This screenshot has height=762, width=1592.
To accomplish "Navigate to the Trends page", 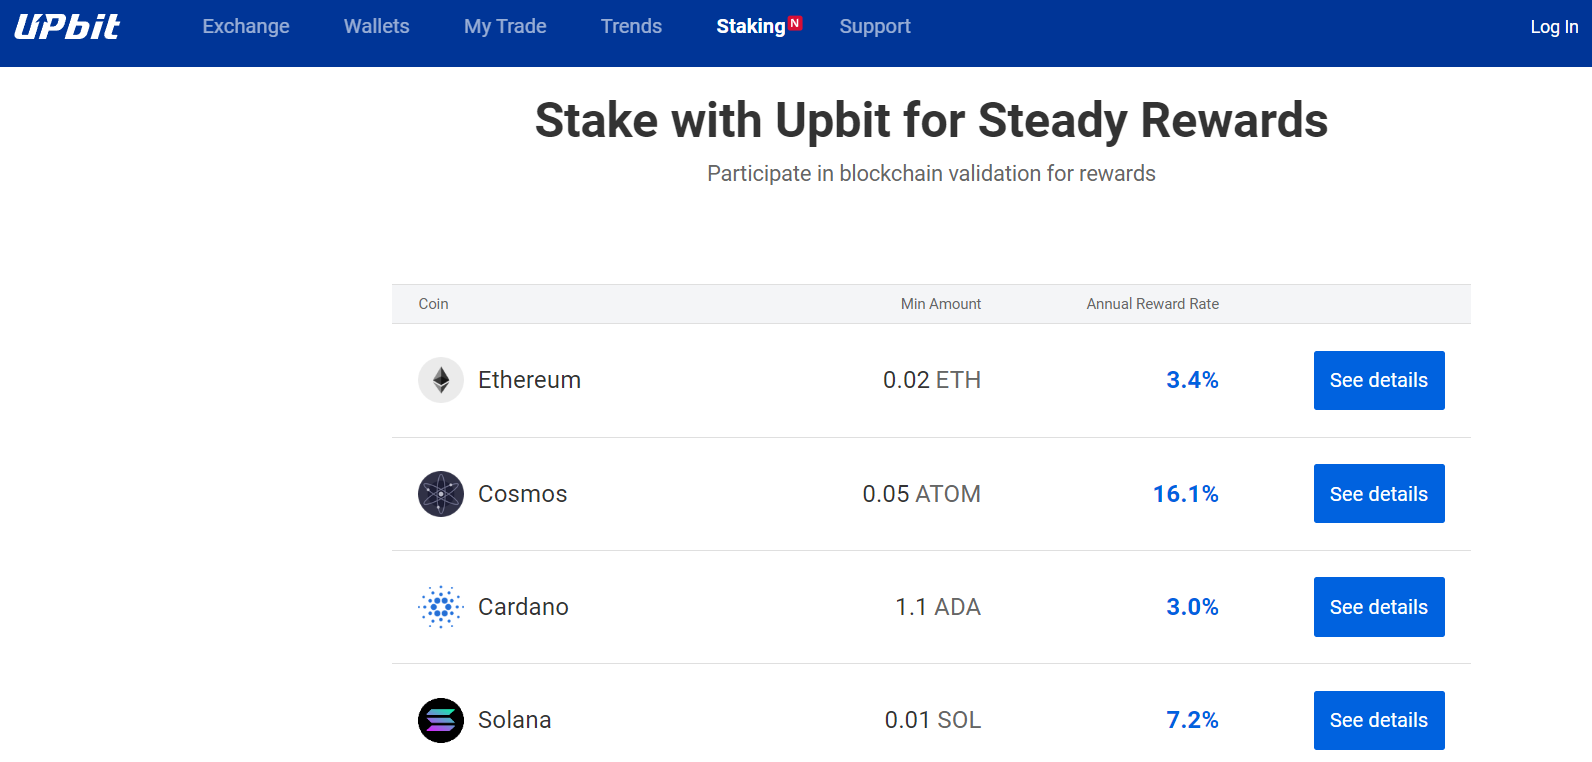I will 631,26.
